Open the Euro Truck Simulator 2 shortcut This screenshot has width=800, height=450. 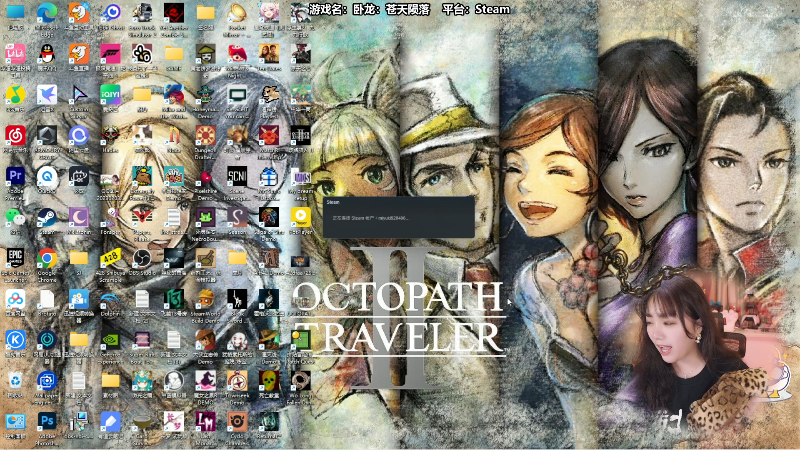pyautogui.click(x=142, y=13)
